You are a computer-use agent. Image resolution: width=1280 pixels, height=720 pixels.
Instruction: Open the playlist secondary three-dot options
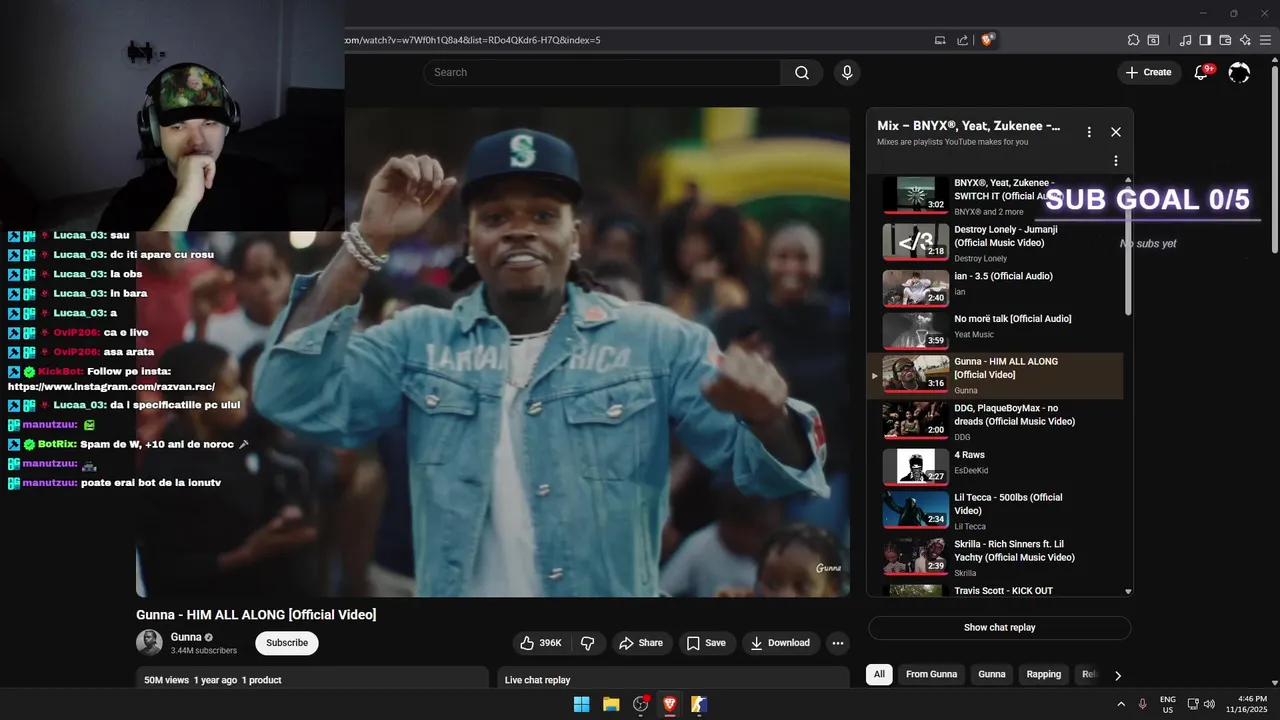coord(1116,161)
